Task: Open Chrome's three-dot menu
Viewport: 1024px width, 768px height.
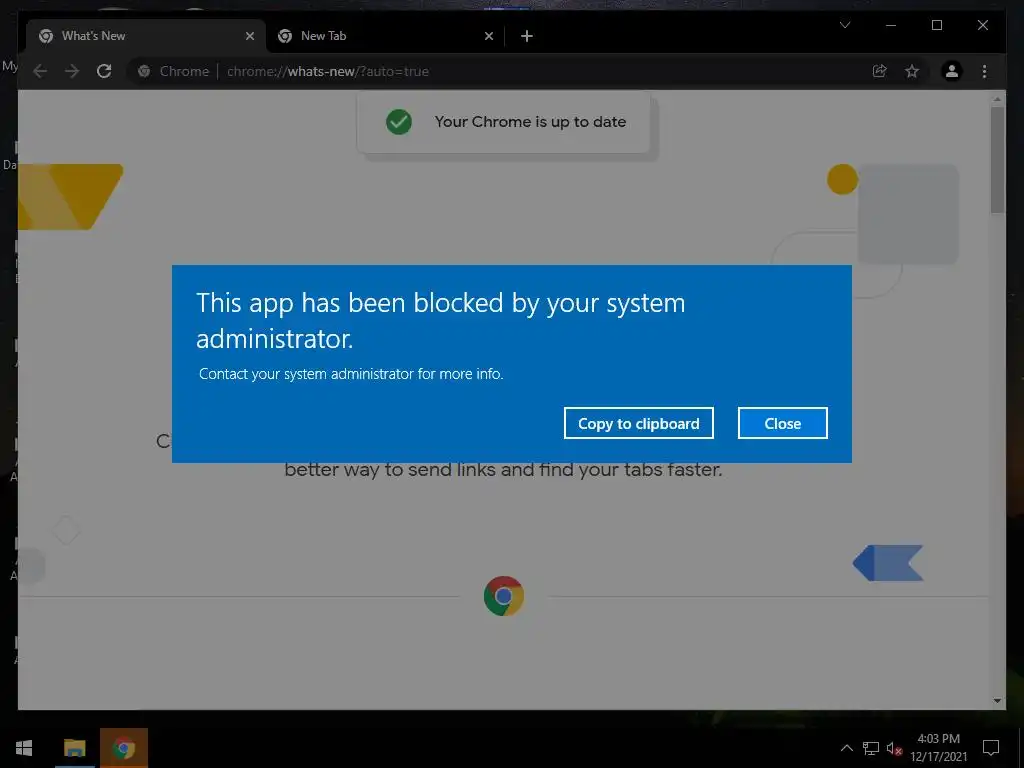Action: coord(984,71)
